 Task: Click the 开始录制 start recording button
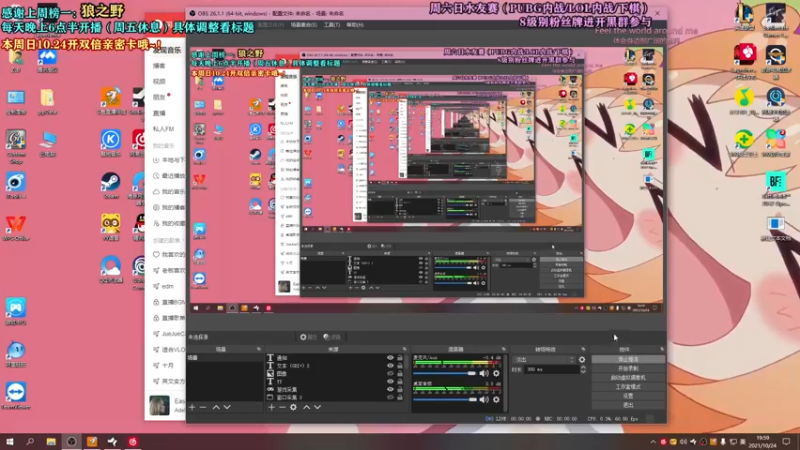[628, 368]
